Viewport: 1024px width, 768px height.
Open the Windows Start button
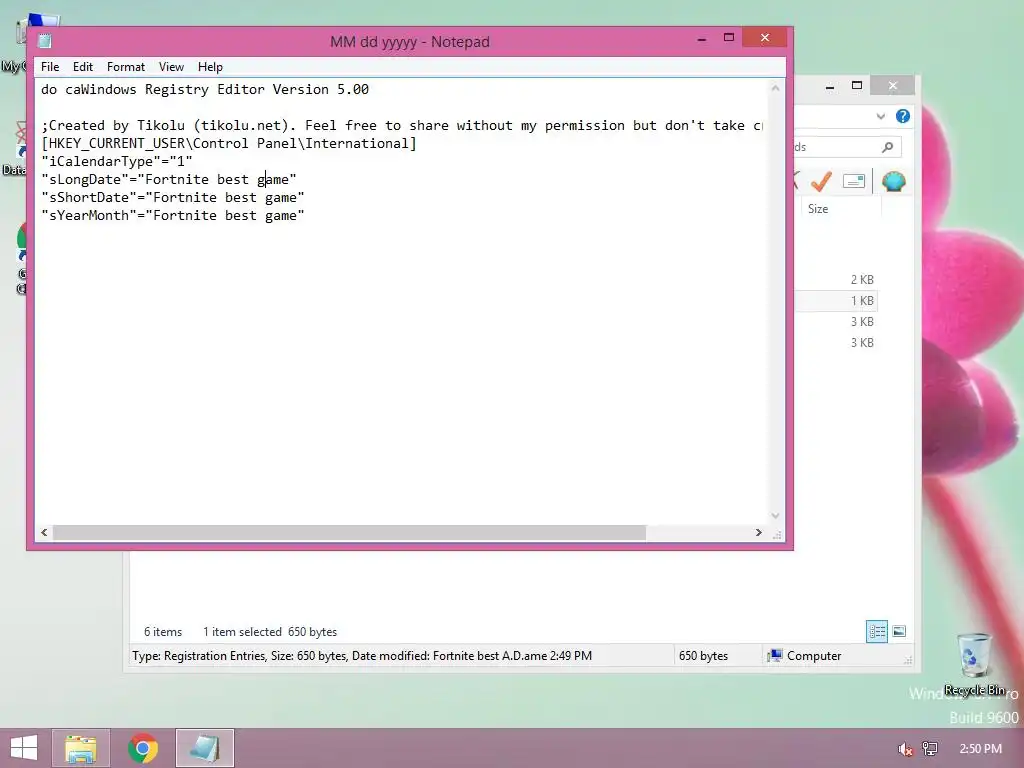coord(24,748)
